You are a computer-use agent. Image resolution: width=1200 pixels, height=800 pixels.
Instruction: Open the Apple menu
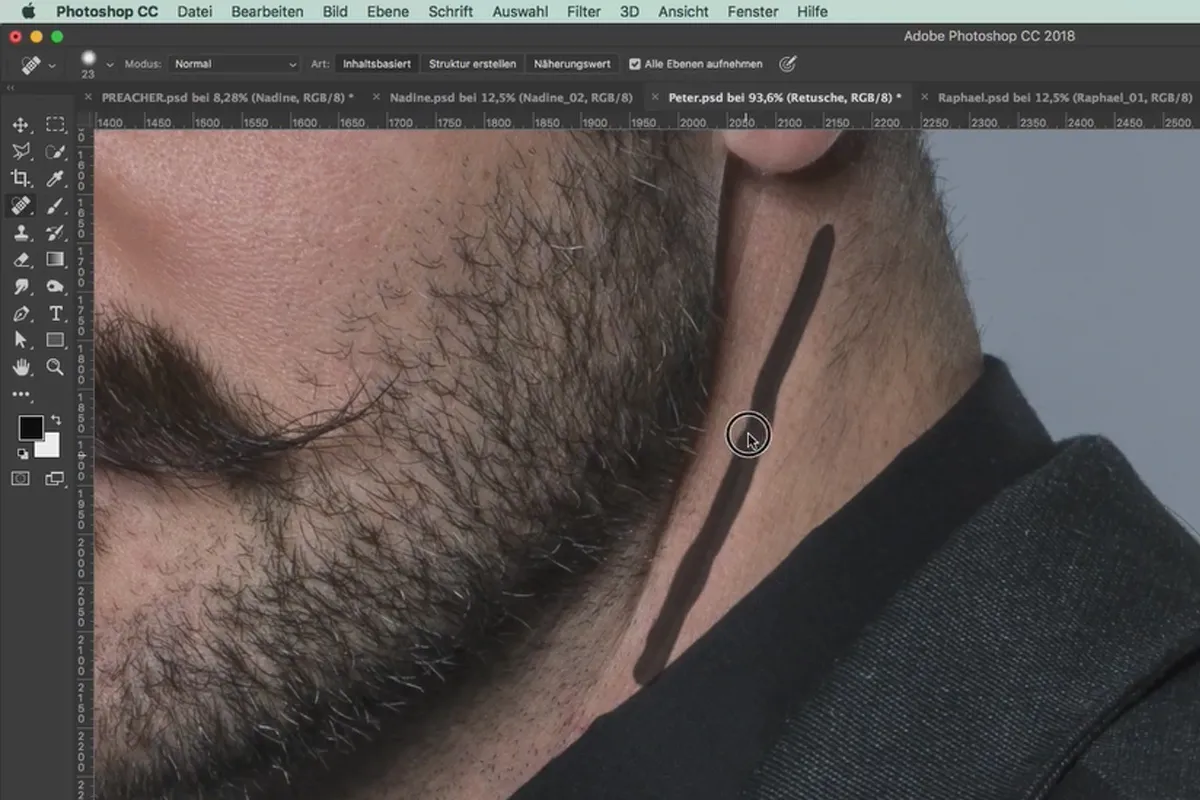pos(27,12)
